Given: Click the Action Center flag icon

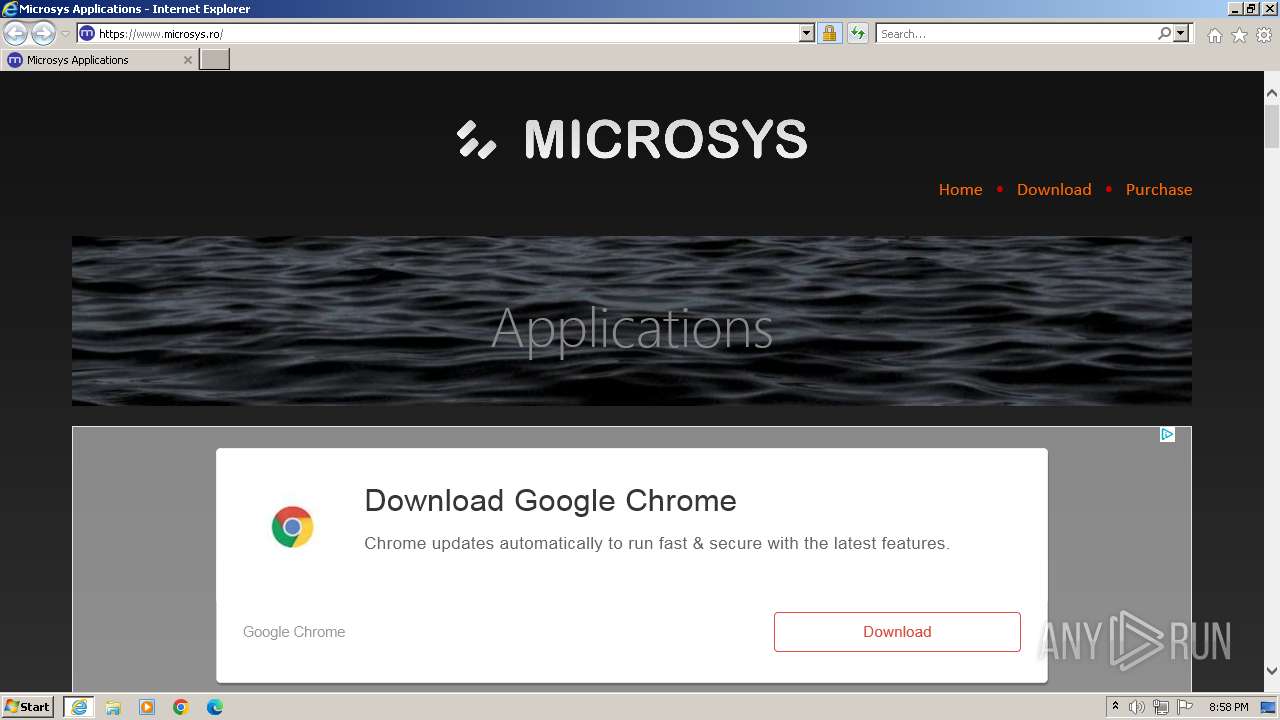Looking at the screenshot, I should pos(1185,707).
